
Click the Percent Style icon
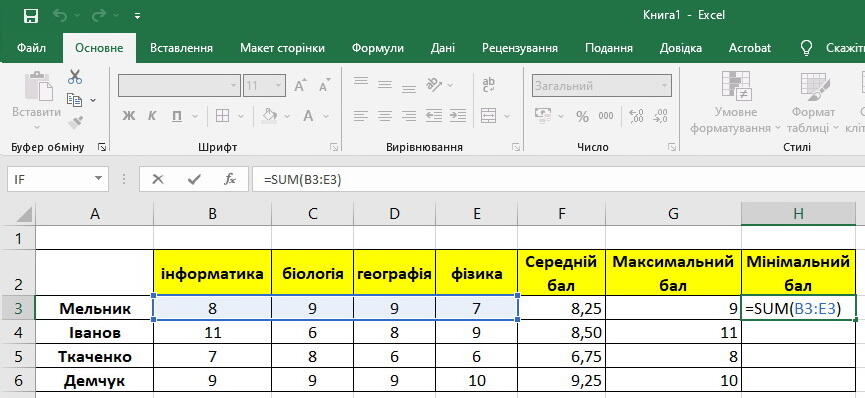[x=583, y=116]
